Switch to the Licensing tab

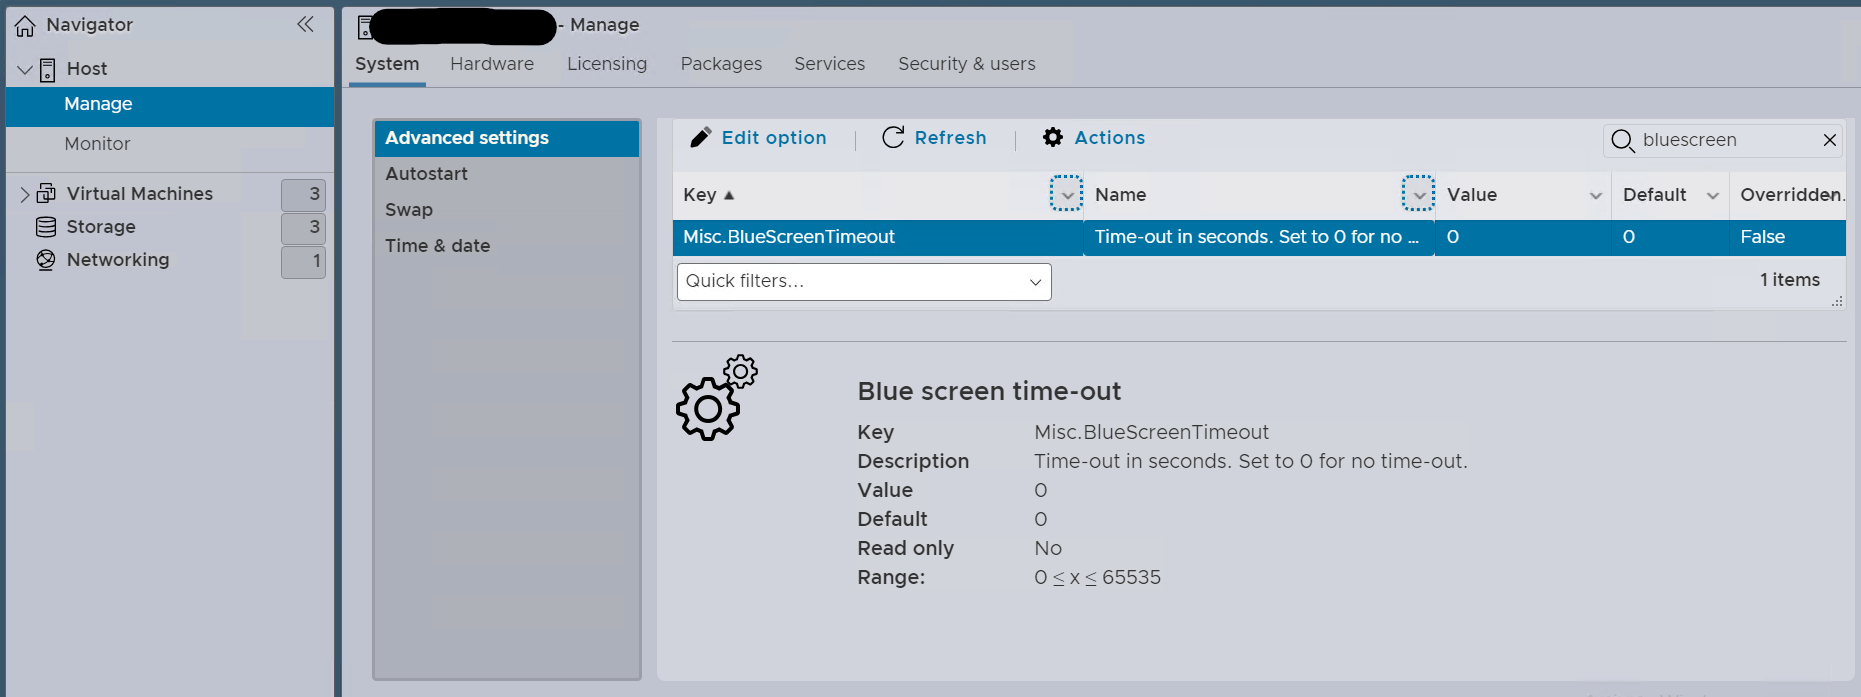(607, 64)
